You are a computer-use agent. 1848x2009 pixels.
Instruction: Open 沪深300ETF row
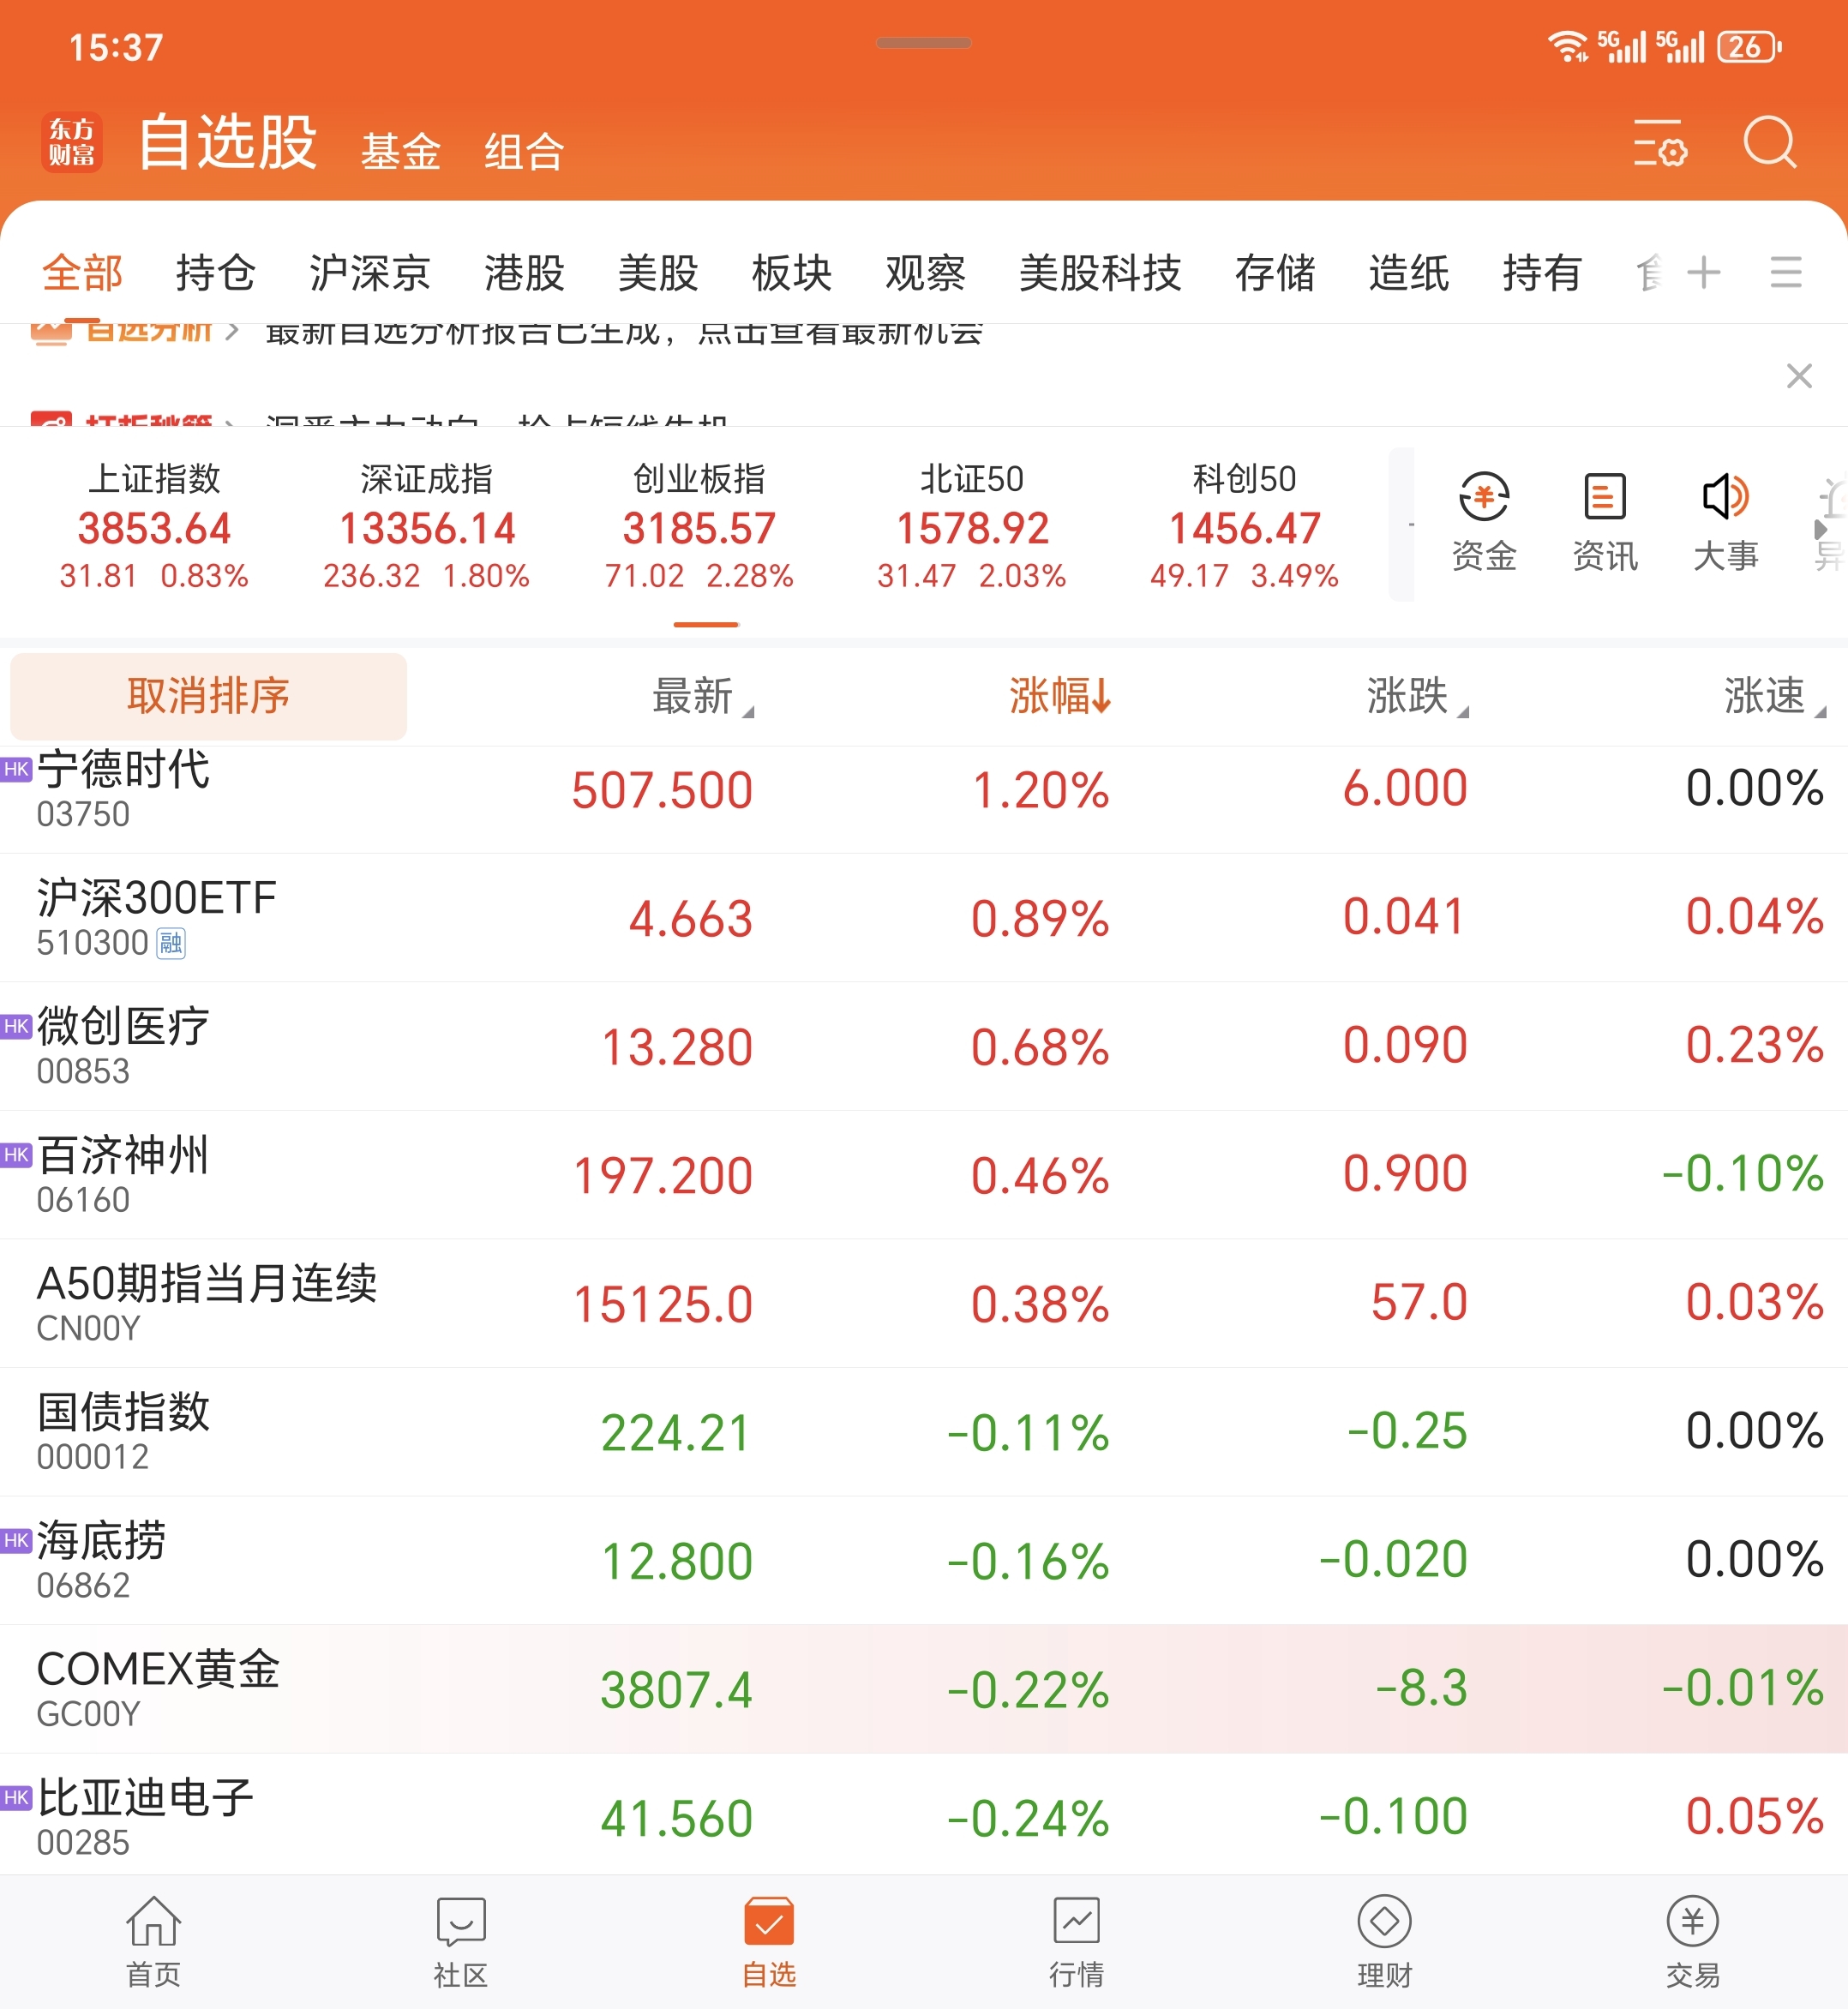(x=924, y=918)
